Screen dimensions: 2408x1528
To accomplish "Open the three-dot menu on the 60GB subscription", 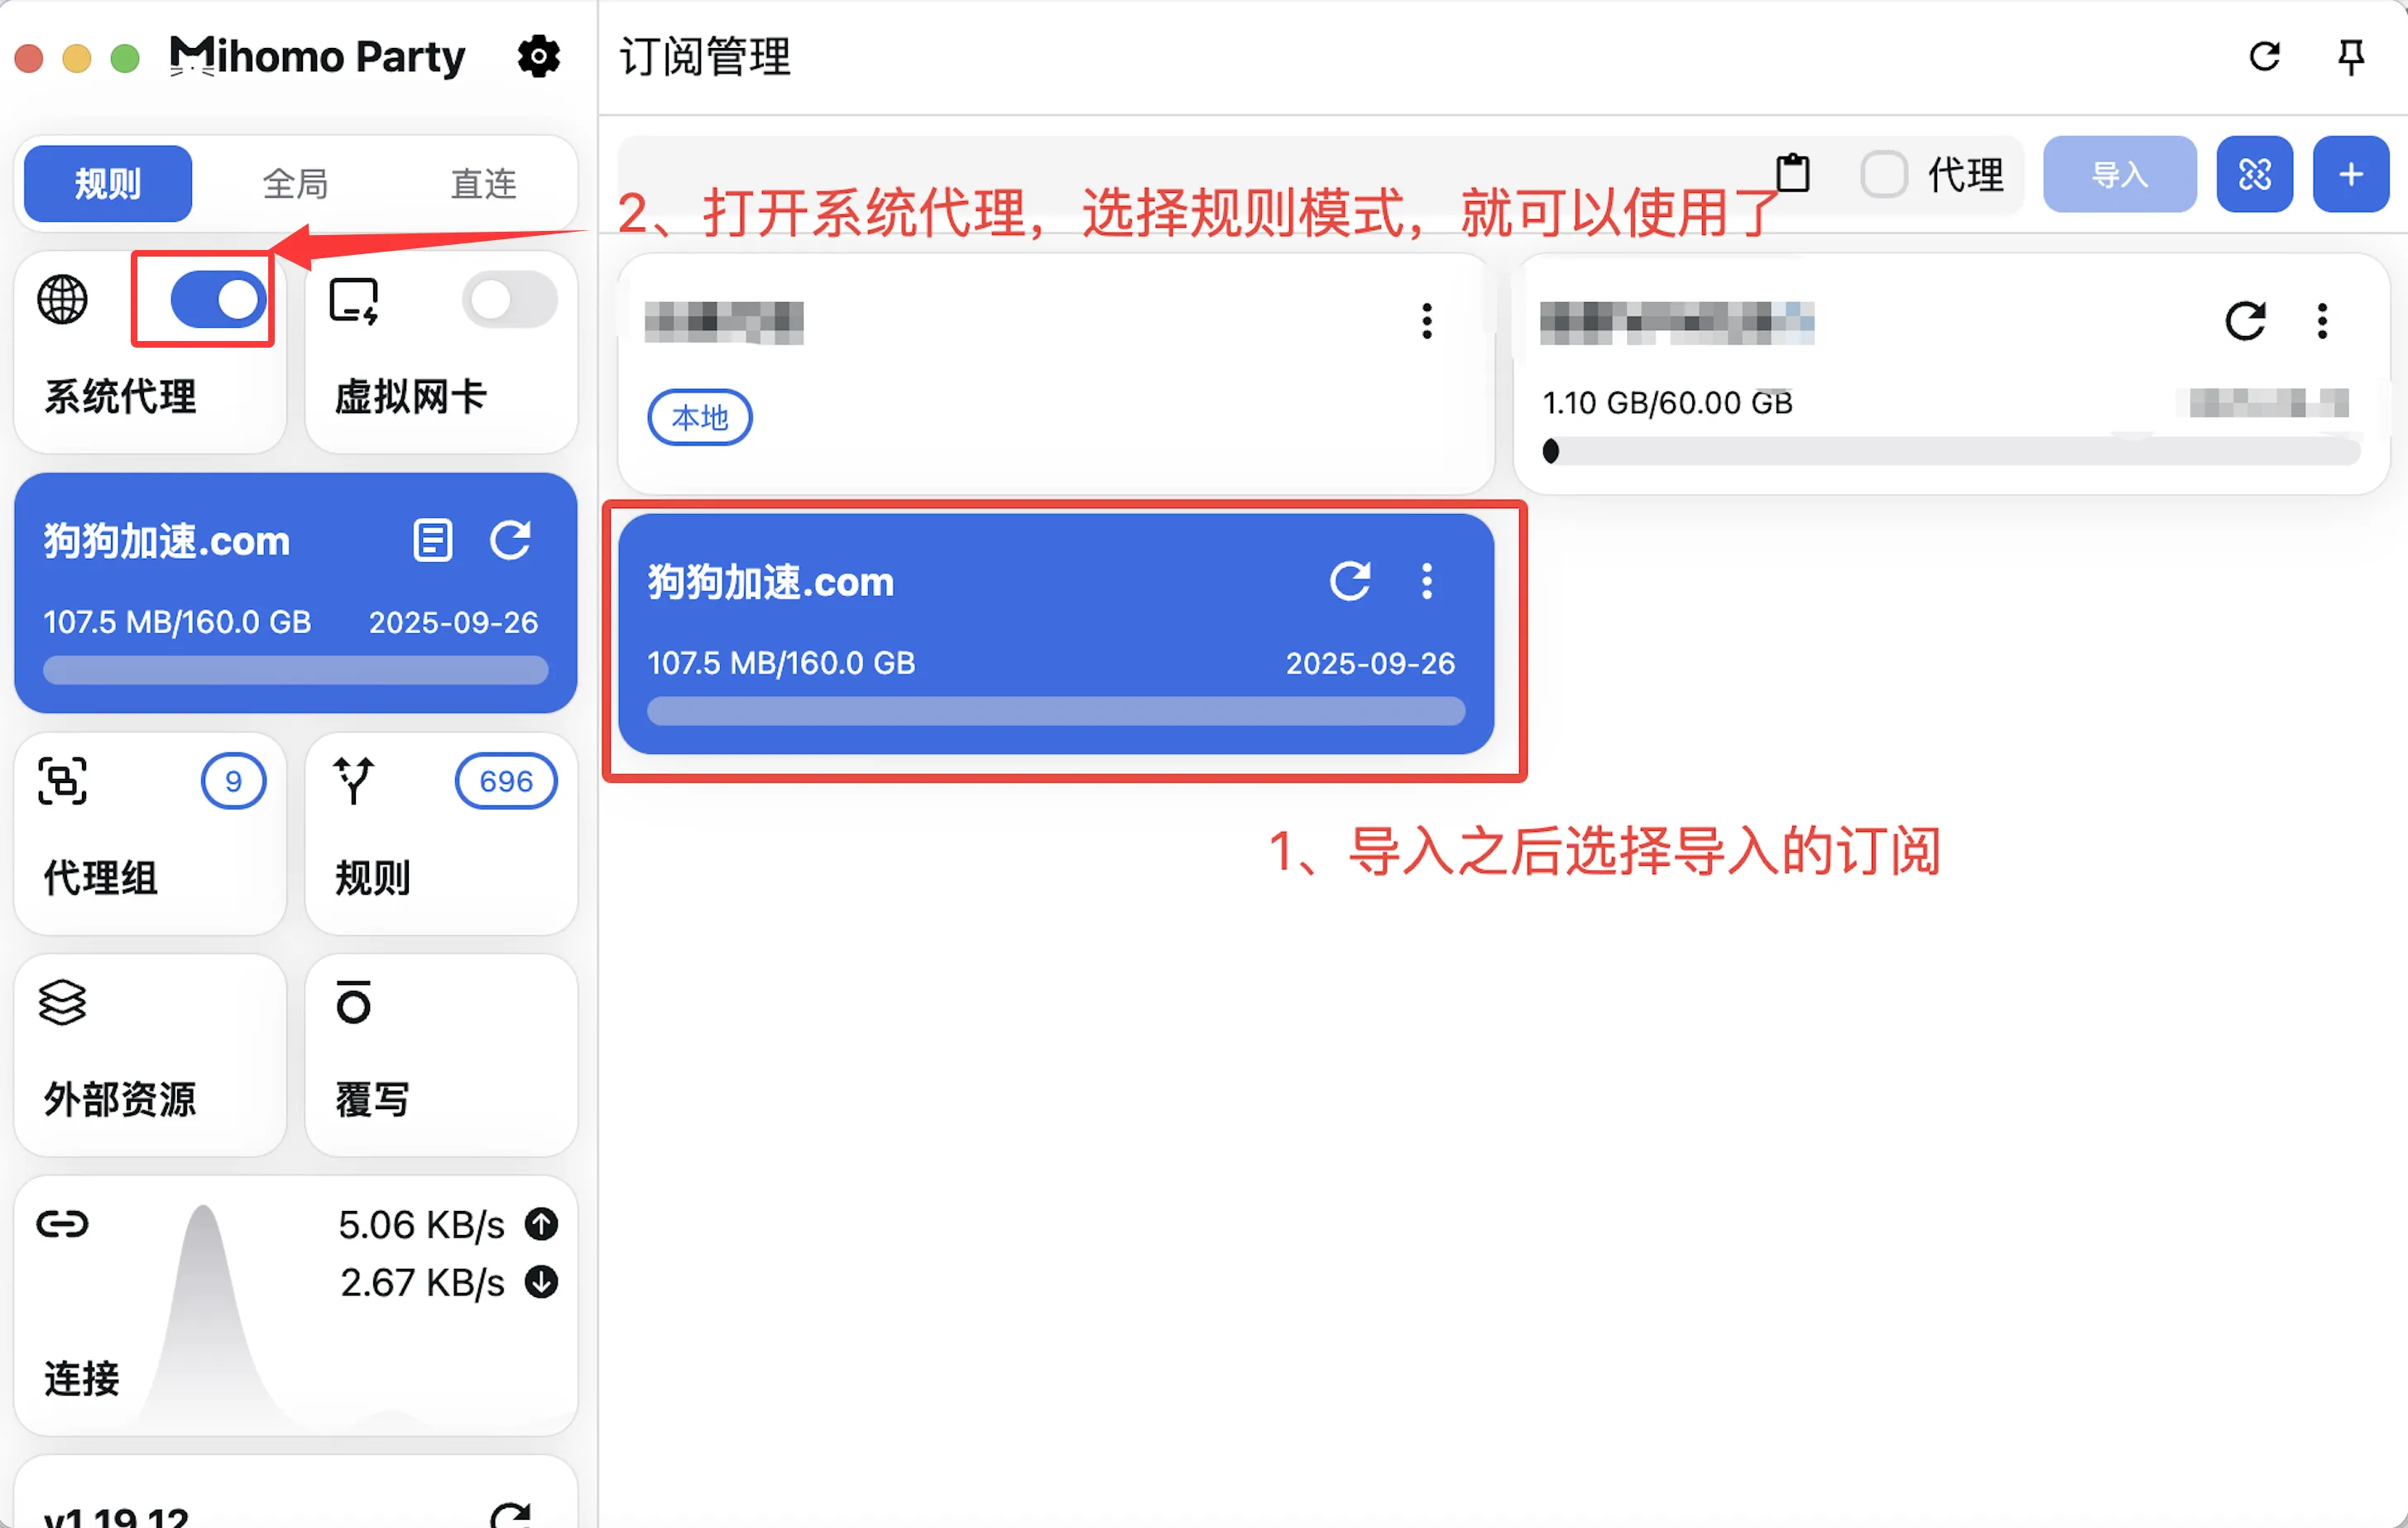I will pos(2322,320).
